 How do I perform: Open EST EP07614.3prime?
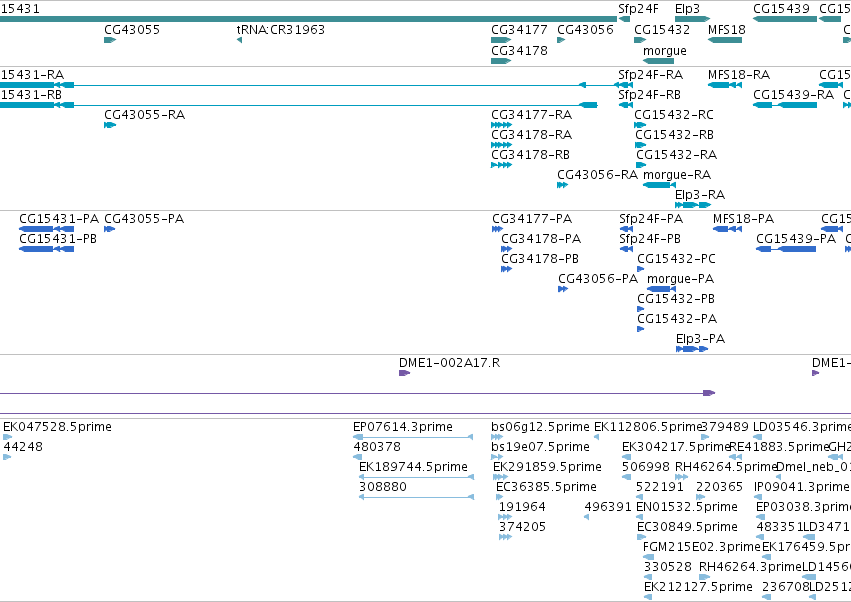pos(403,427)
